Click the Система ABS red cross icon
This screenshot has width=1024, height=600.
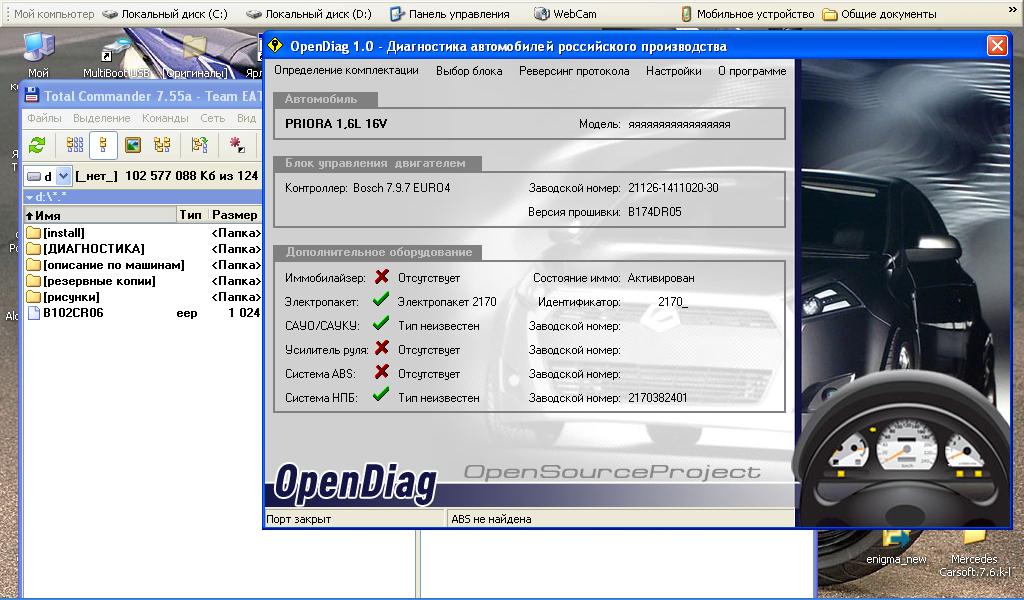[x=381, y=373]
